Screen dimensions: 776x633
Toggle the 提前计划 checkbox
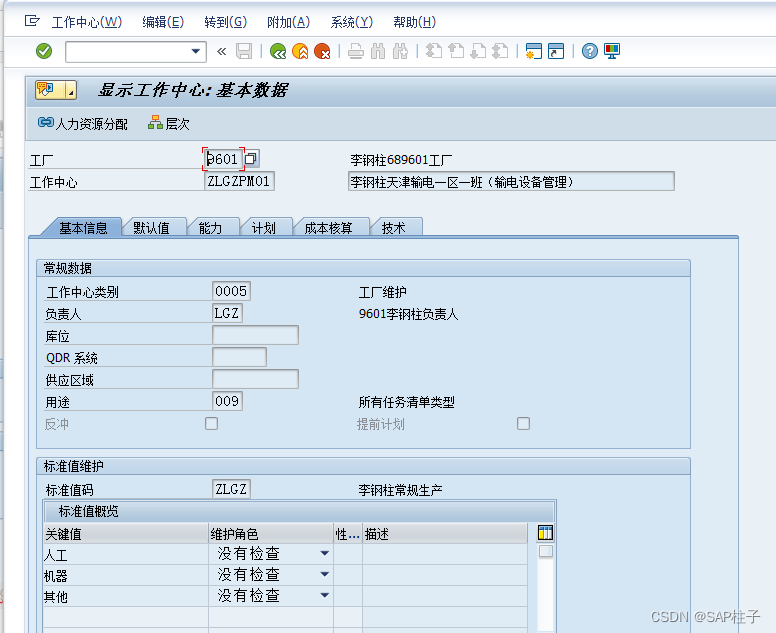[x=523, y=424]
